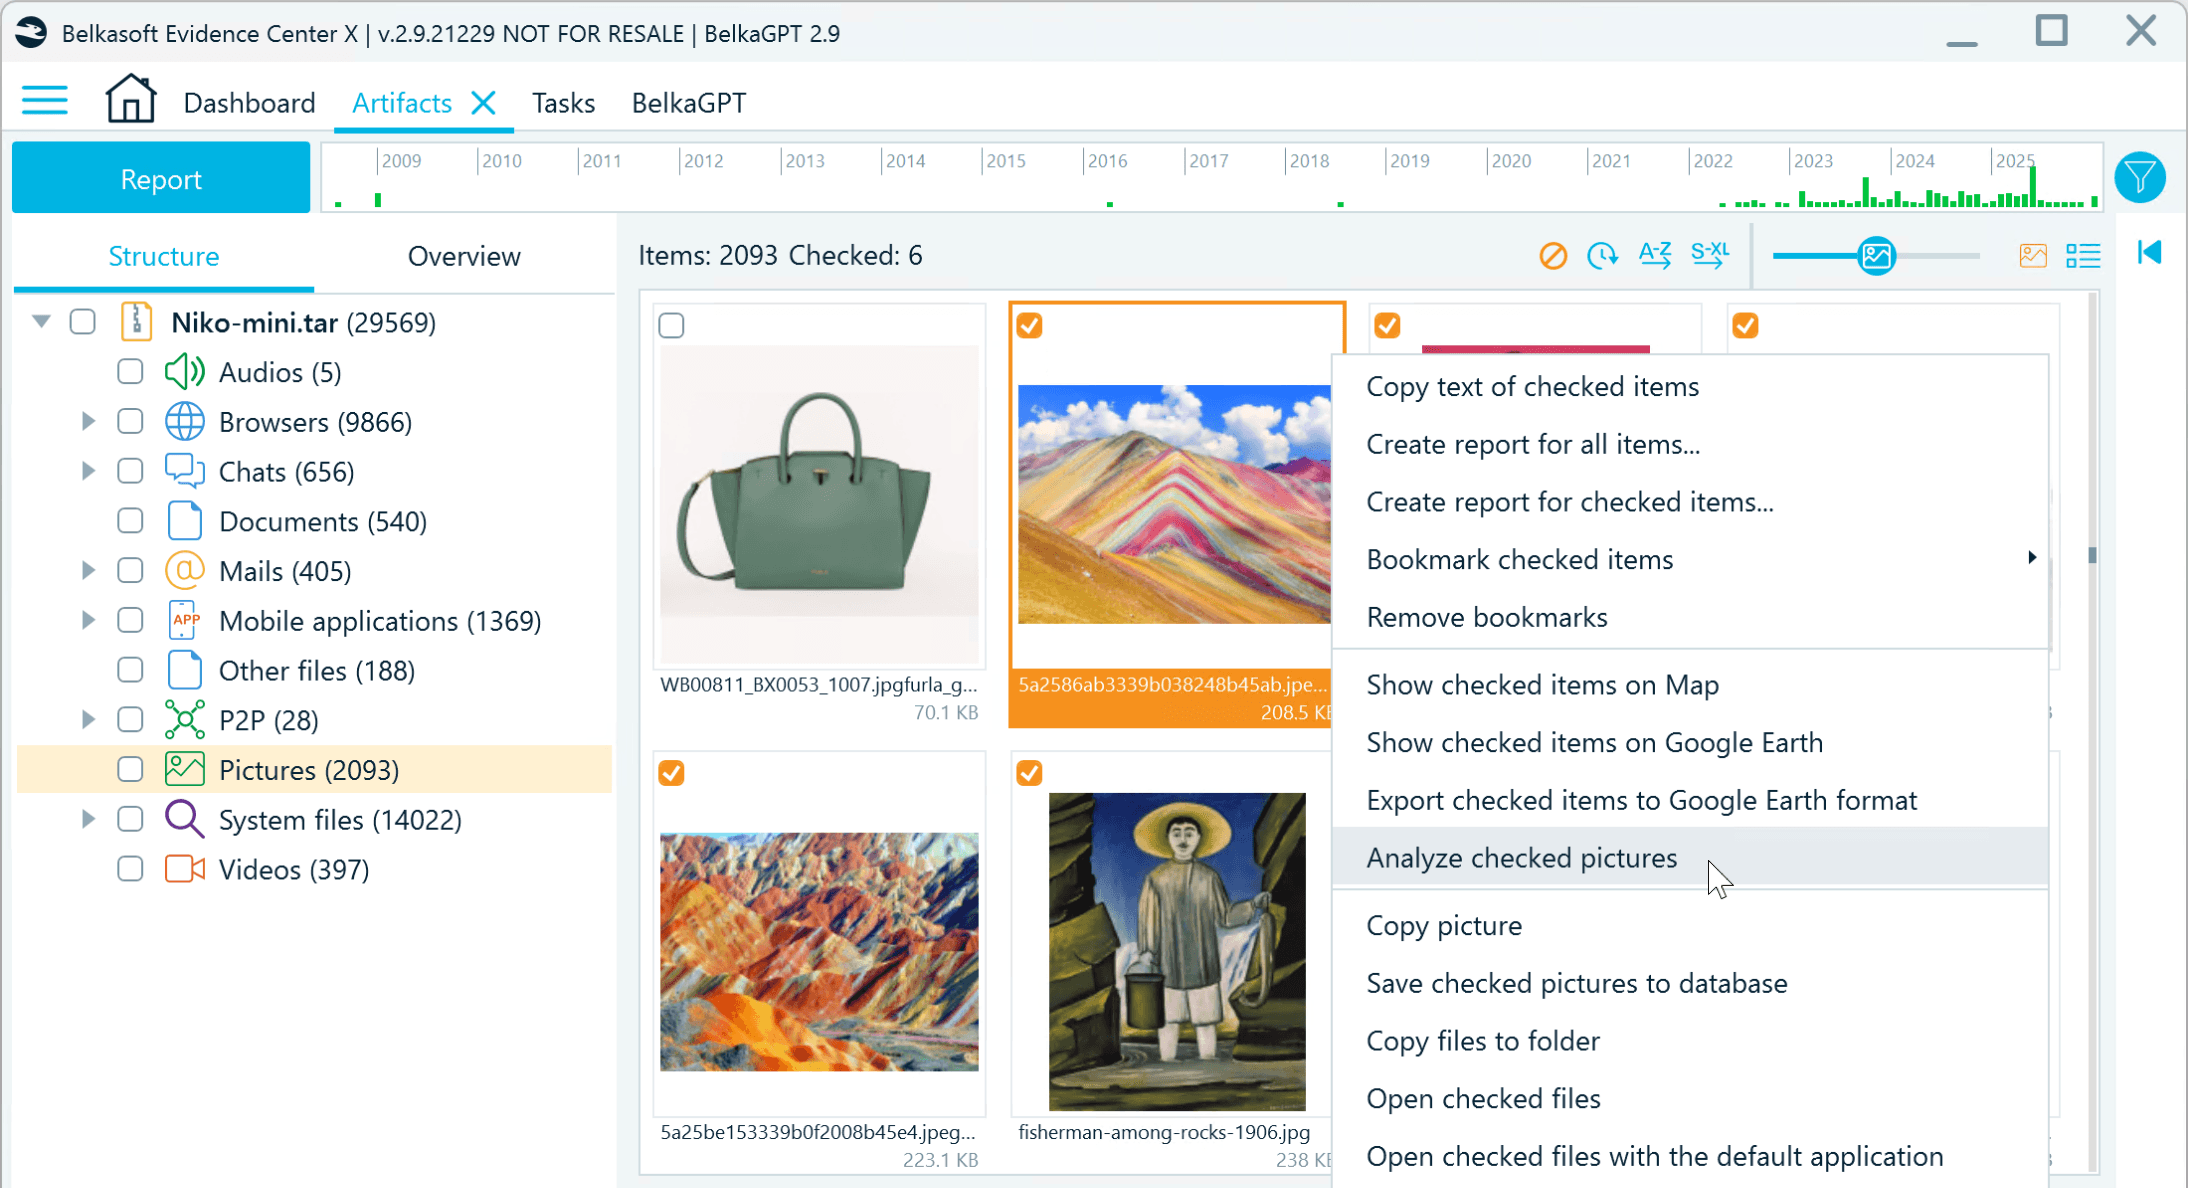Click the S-XL size sort icon
This screenshot has width=2188, height=1188.
[x=1709, y=255]
